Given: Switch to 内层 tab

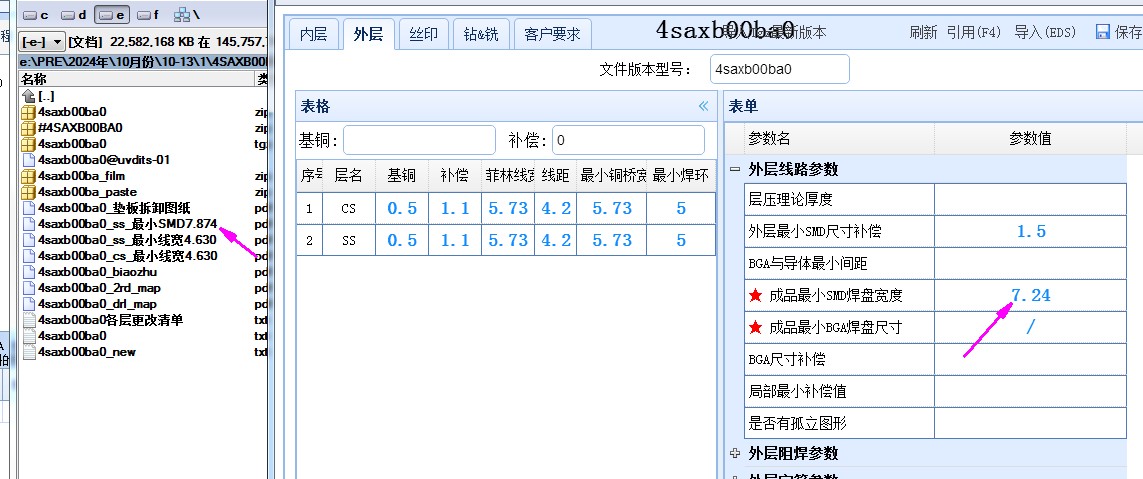Looking at the screenshot, I should [x=313, y=34].
